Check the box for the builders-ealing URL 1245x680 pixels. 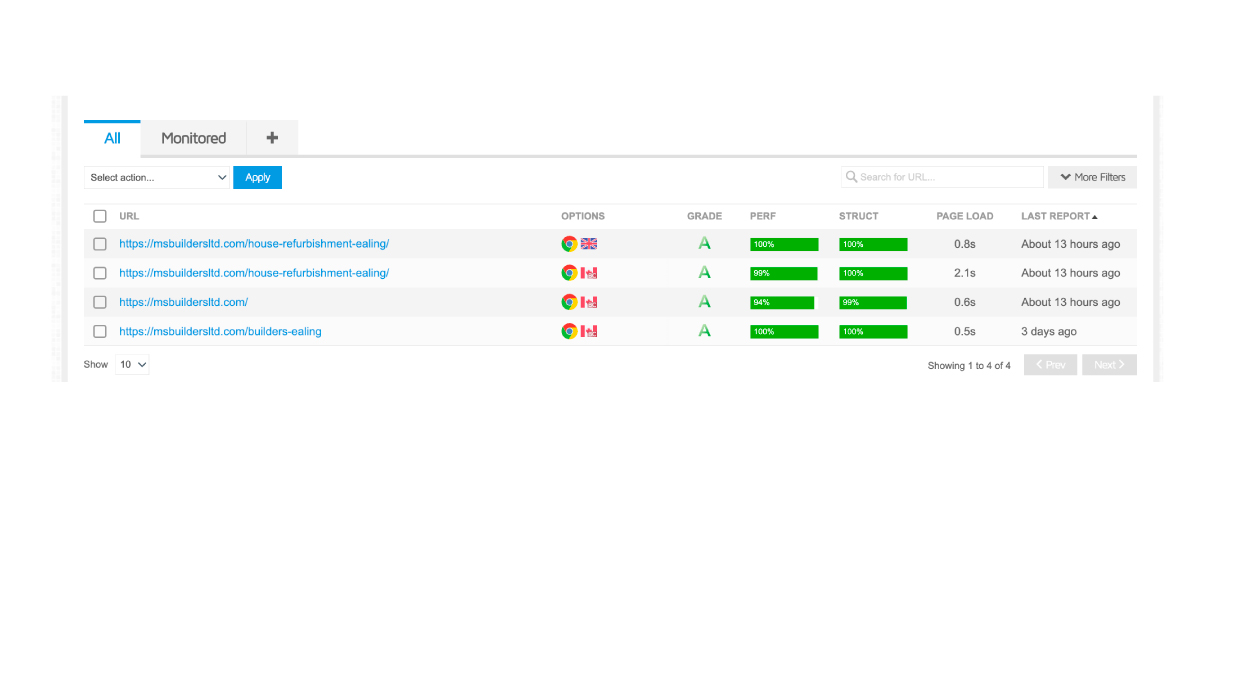(100, 331)
